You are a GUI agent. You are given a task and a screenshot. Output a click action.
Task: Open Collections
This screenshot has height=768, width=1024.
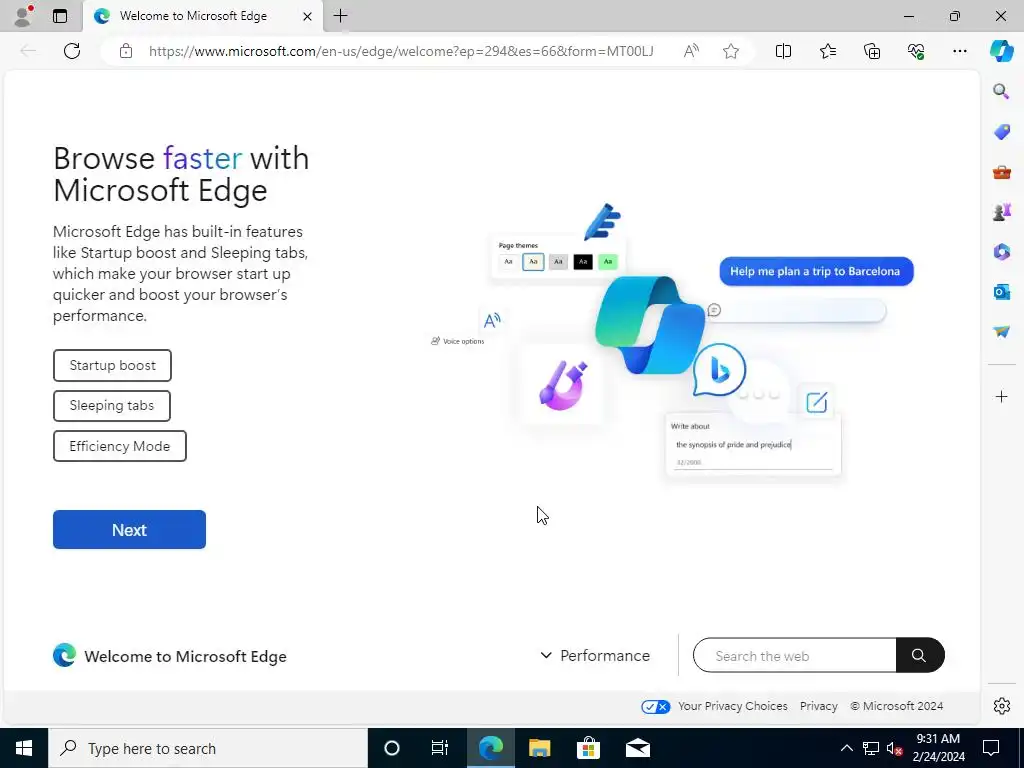(x=872, y=51)
